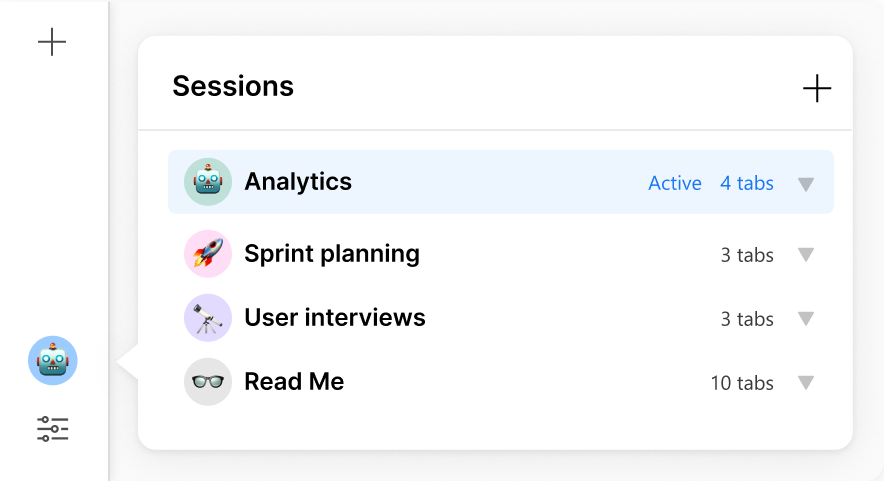Click the plus icon in left sidebar
The image size is (884, 481).
pos(52,42)
